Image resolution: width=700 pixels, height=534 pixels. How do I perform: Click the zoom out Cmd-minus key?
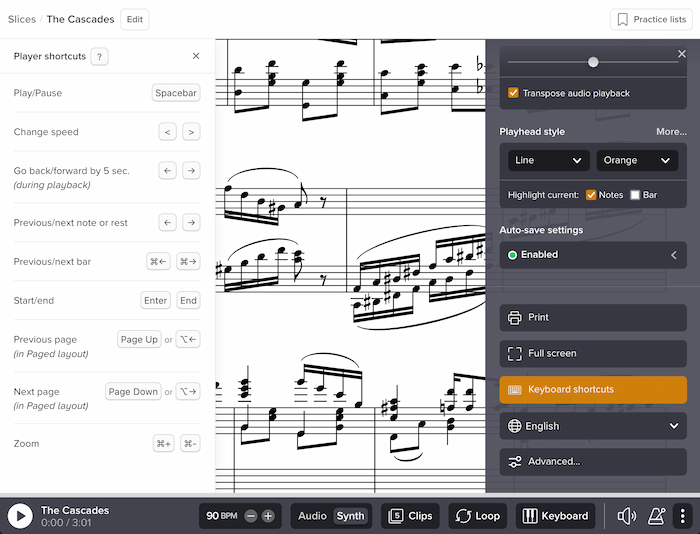(x=190, y=443)
